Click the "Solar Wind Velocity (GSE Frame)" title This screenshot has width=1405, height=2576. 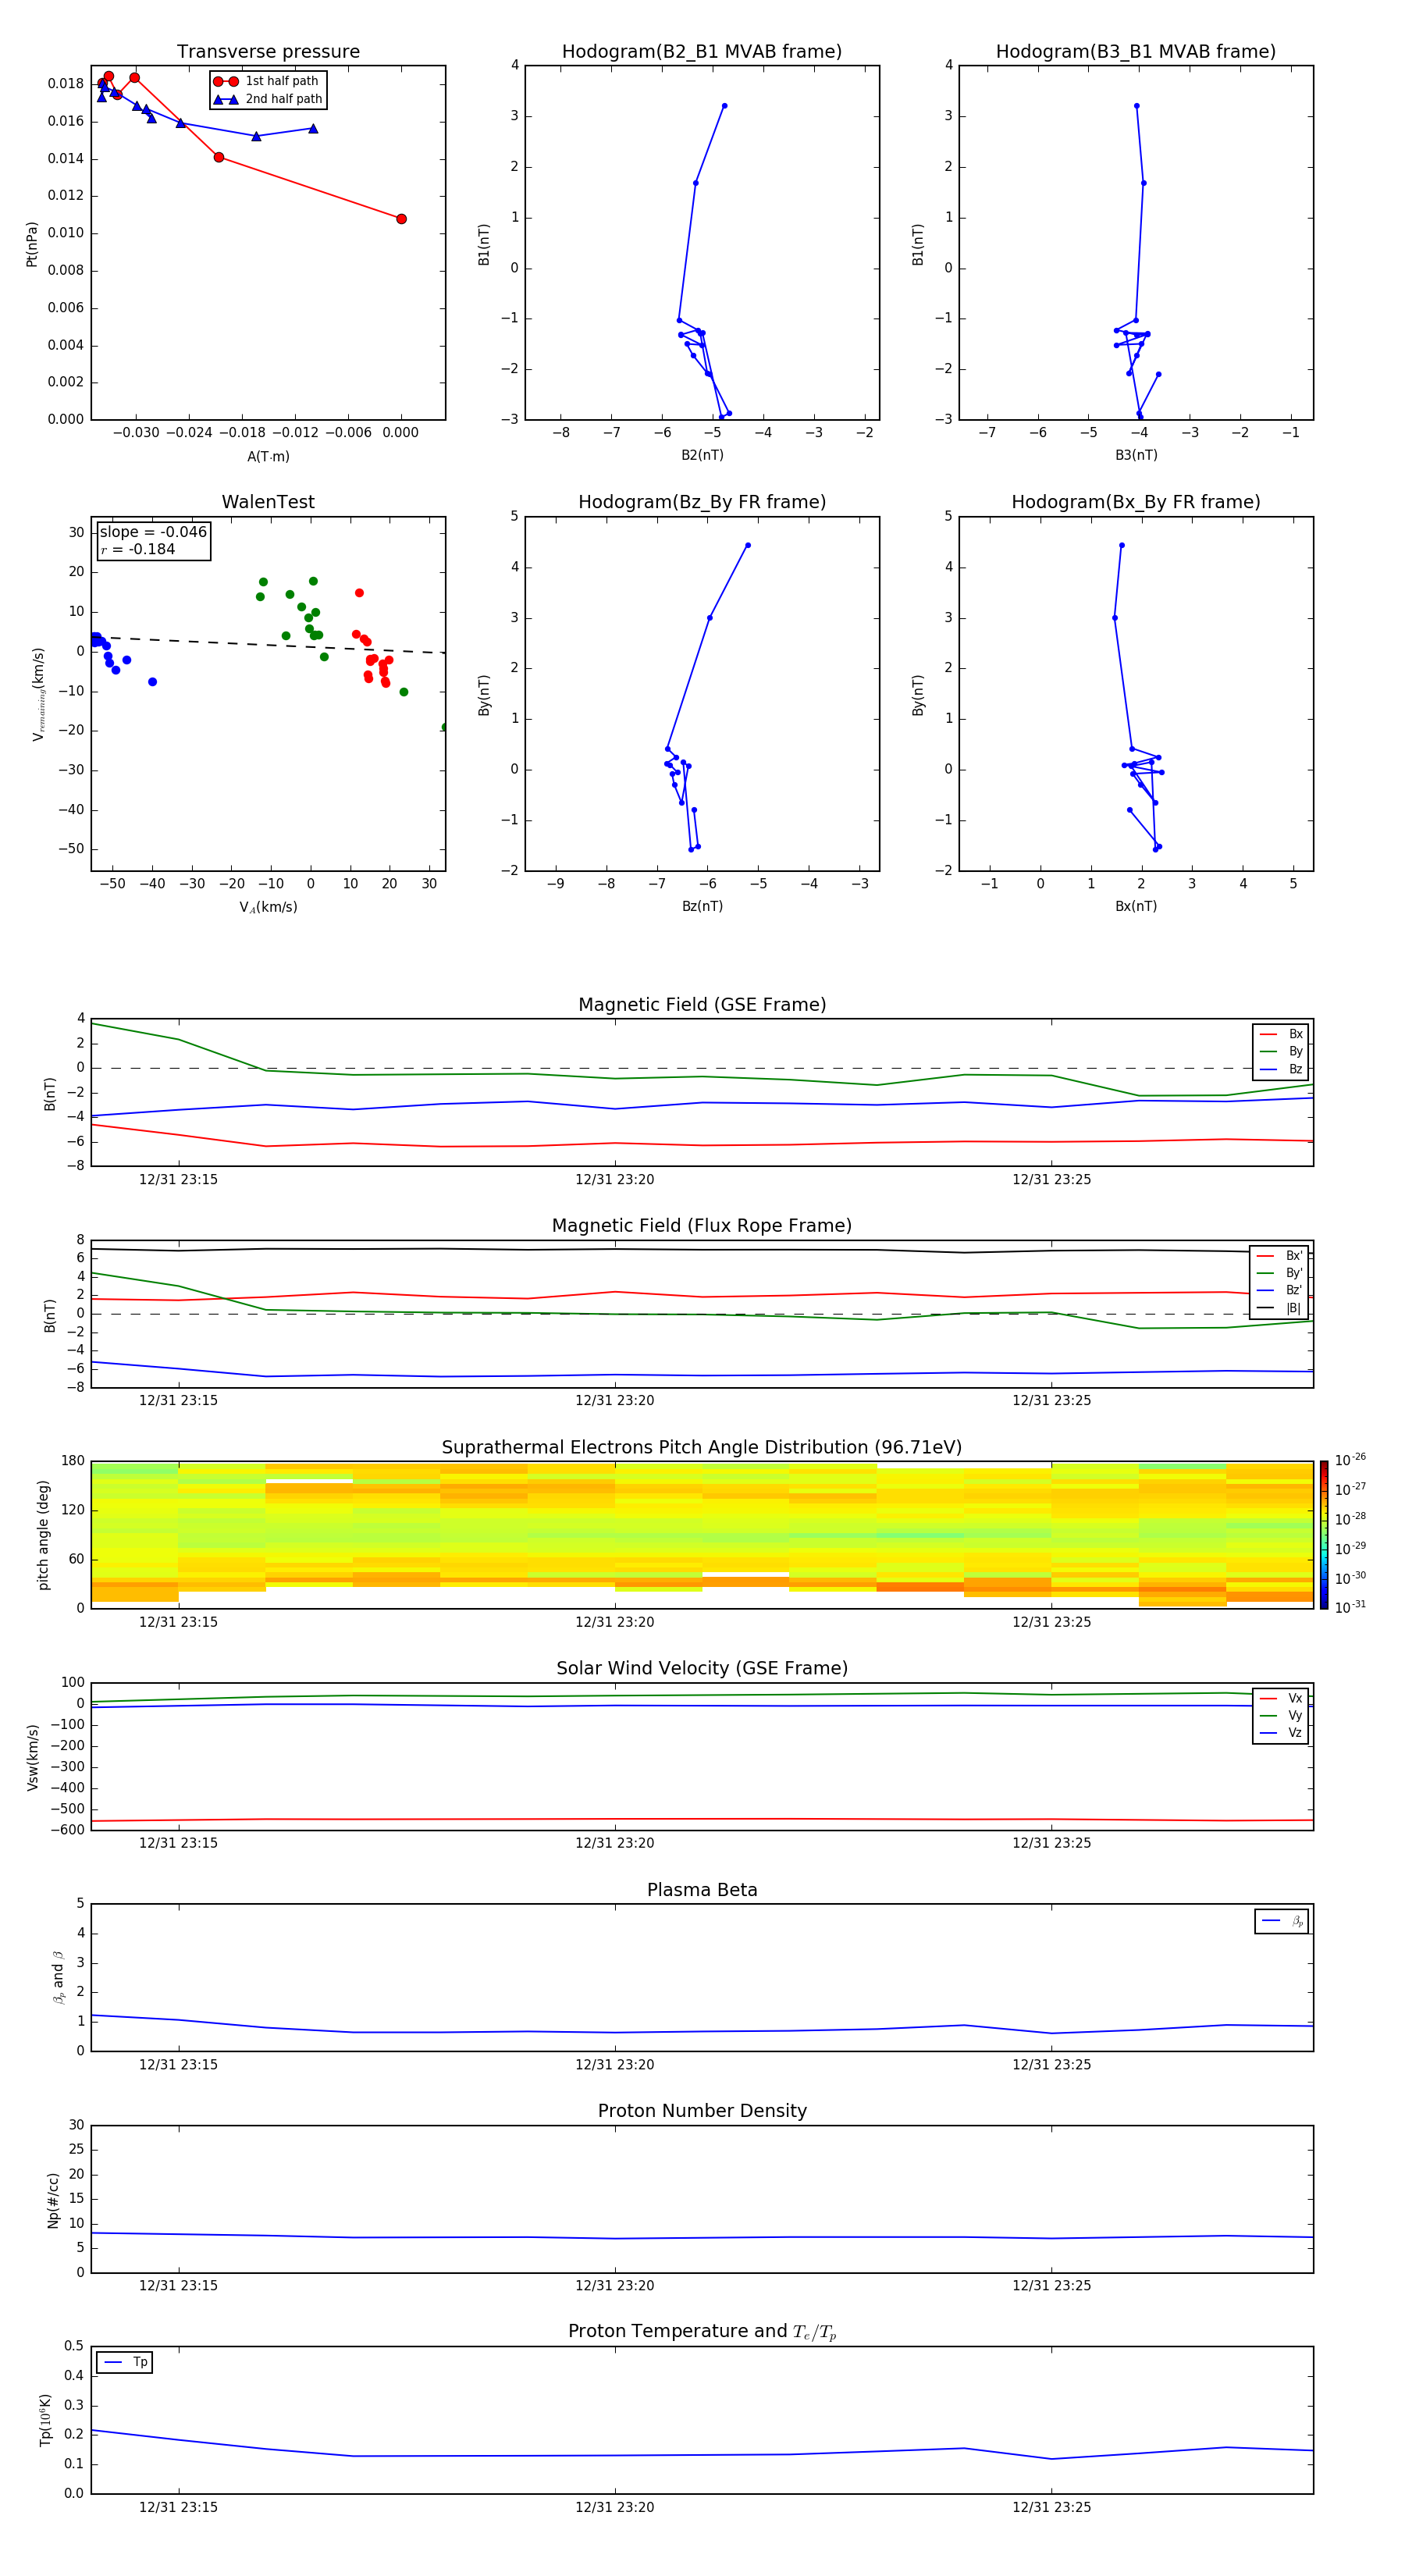(x=702, y=1668)
